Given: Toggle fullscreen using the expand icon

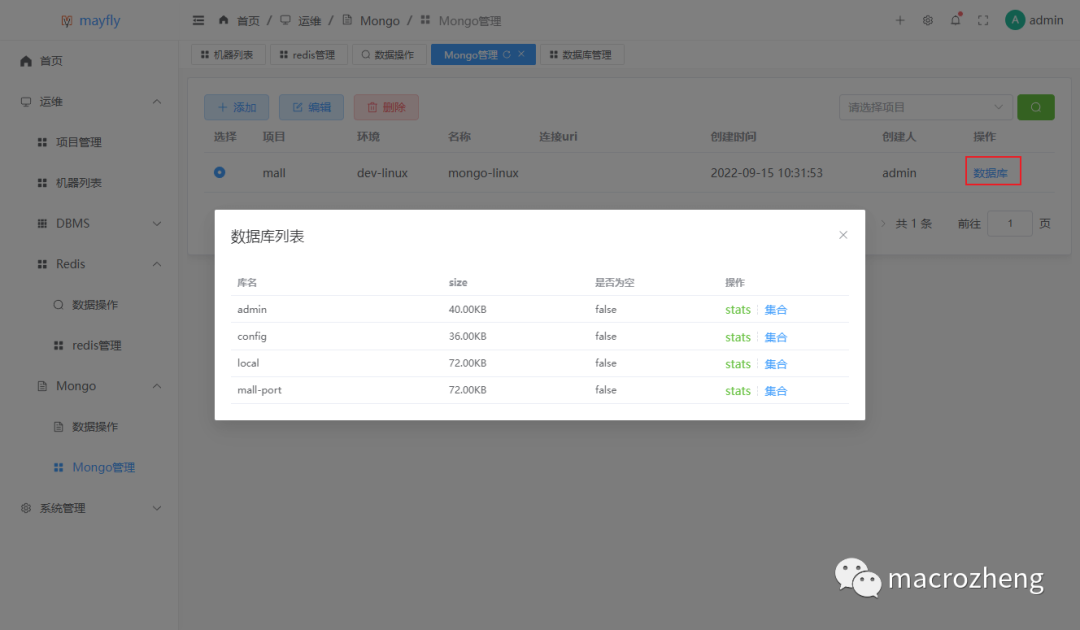Looking at the screenshot, I should pos(982,20).
